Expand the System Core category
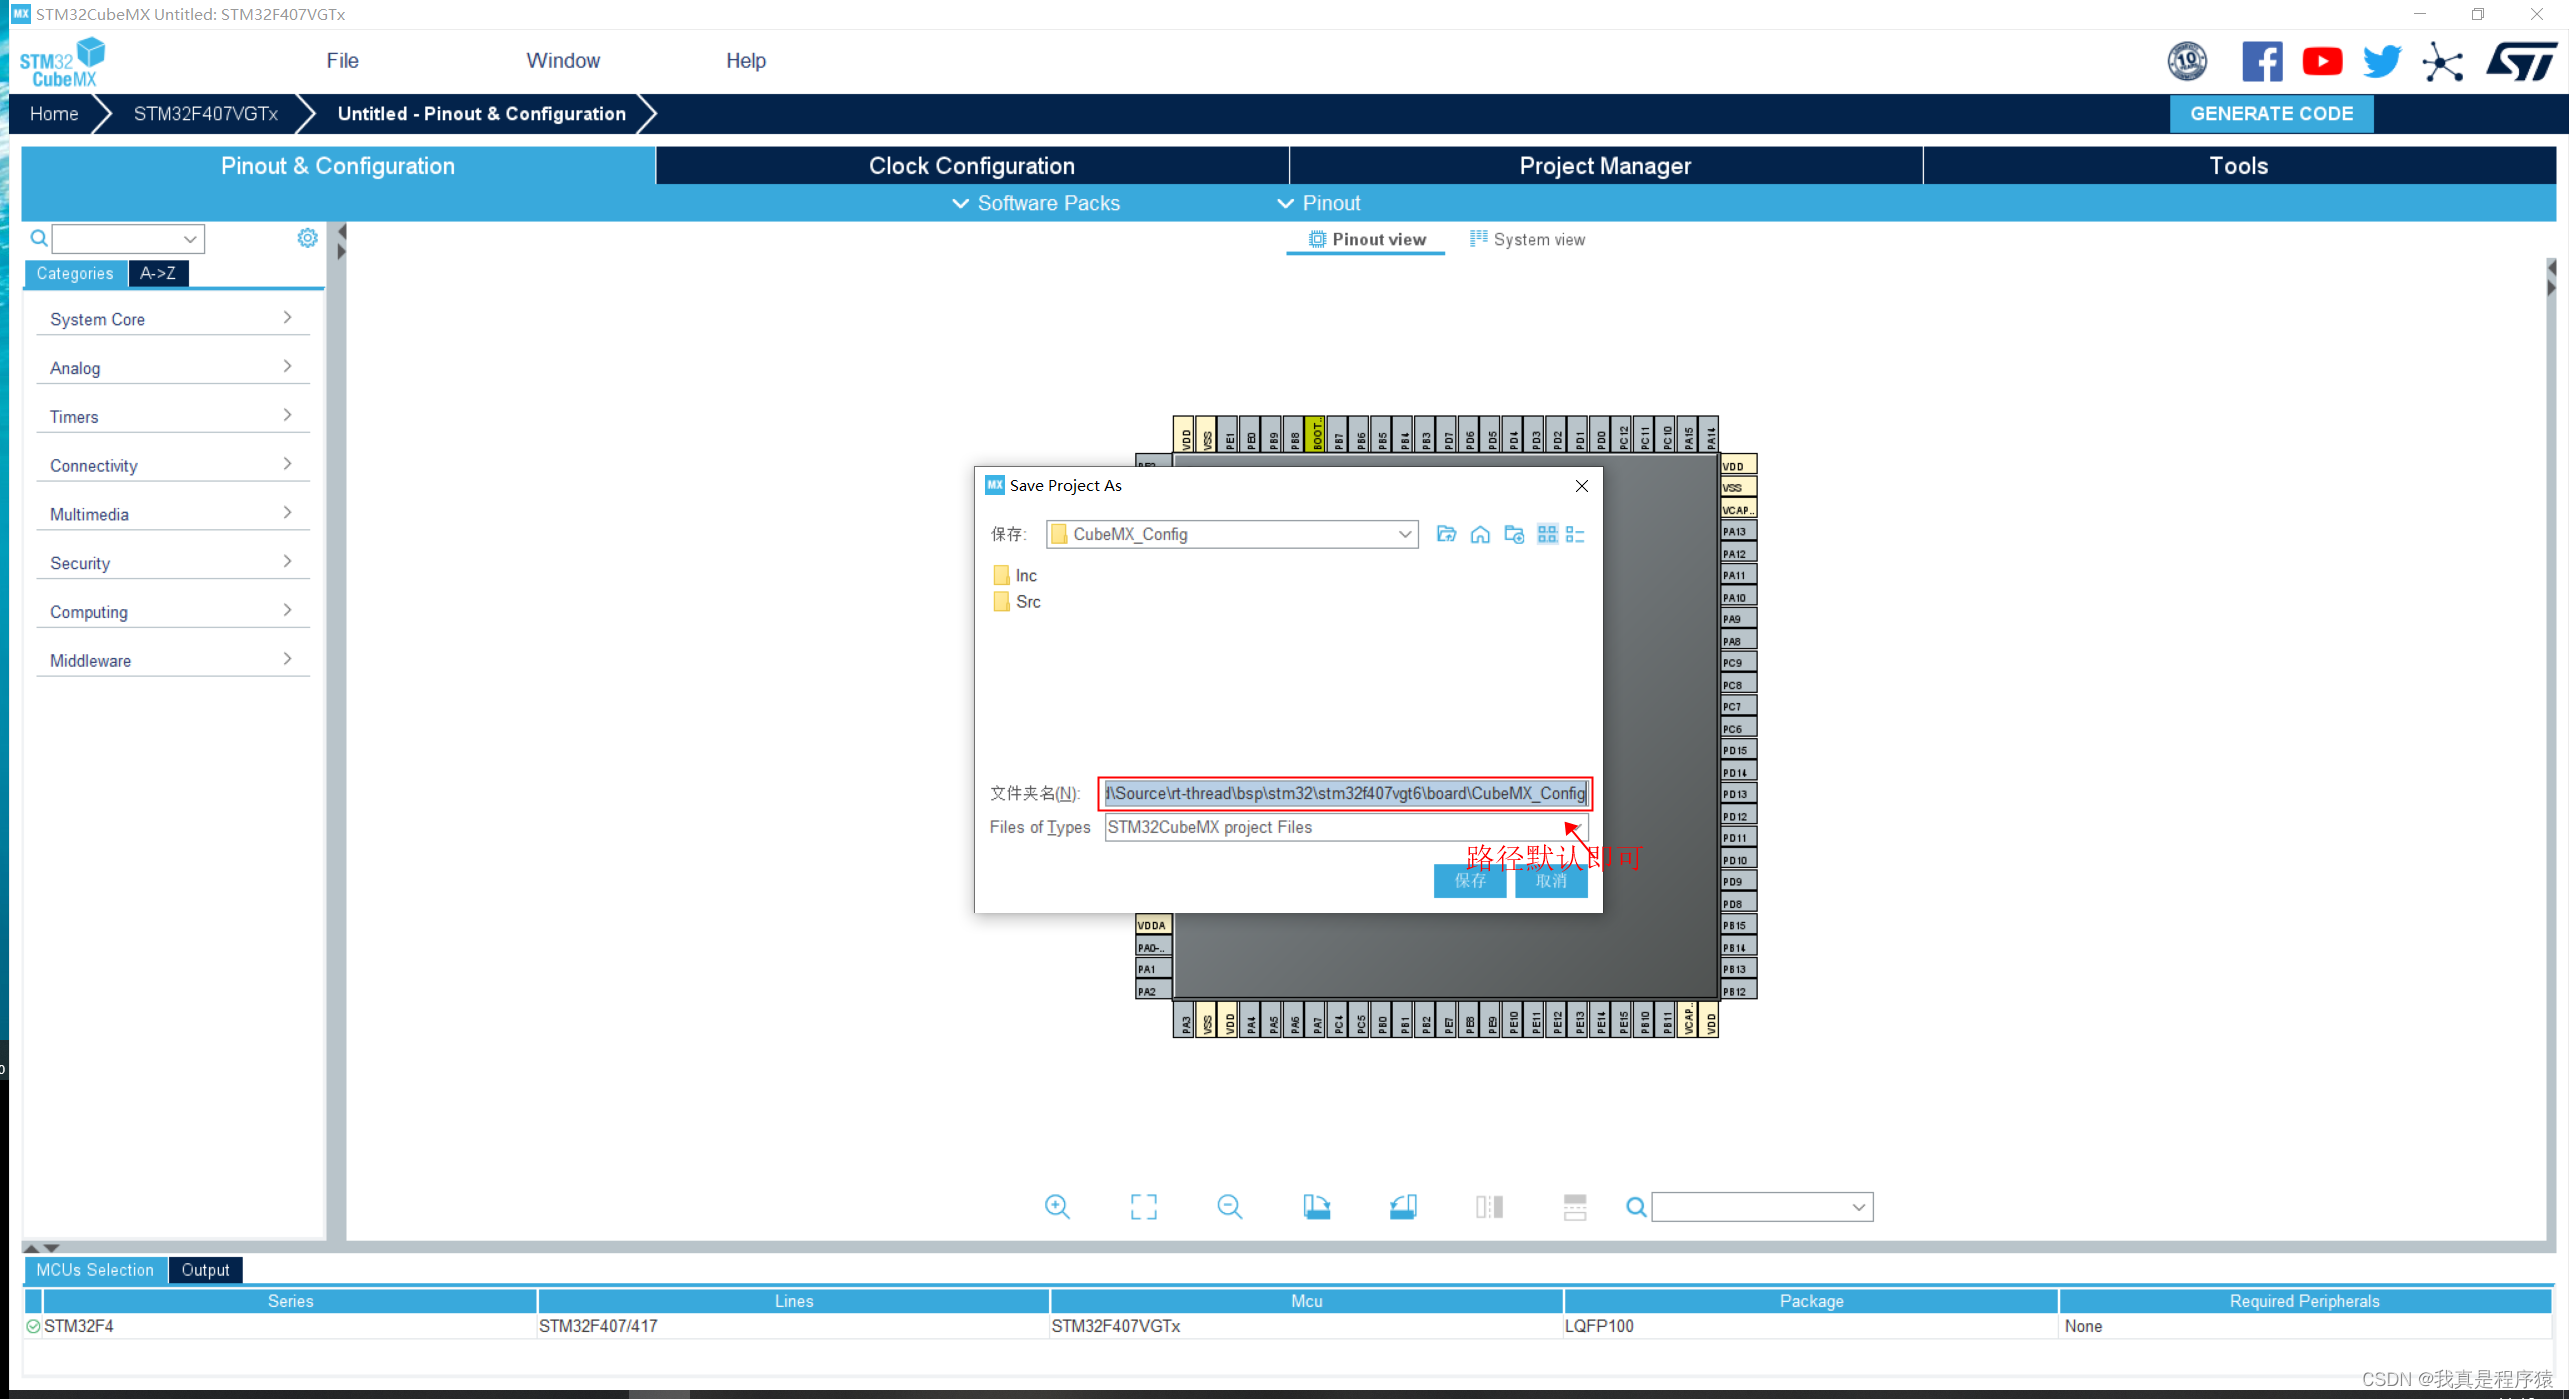Screen dimensions: 2569x1399 [172, 319]
